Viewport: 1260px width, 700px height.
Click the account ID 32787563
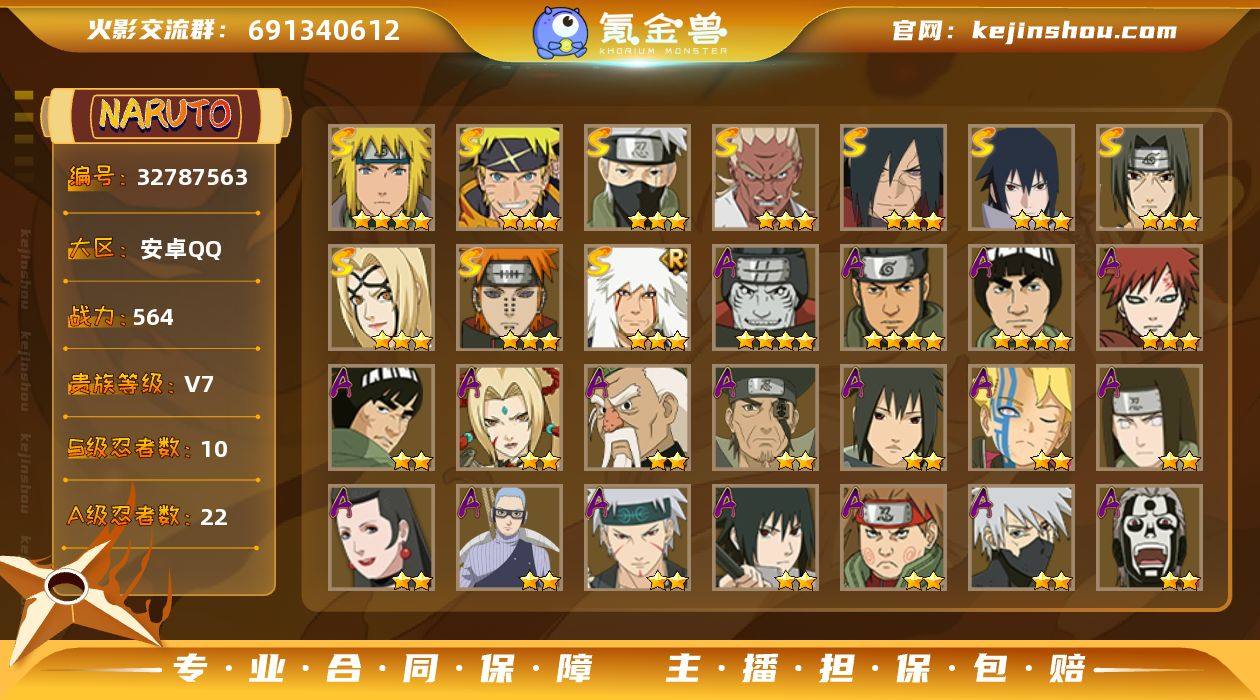192,177
